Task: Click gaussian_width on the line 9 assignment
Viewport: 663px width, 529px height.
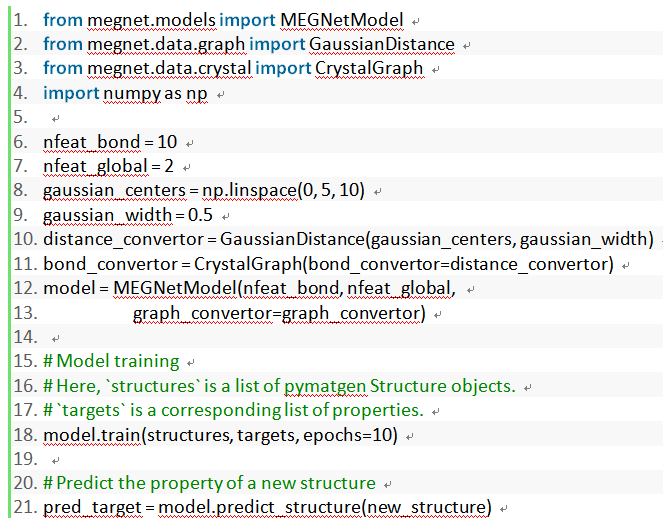Action: coord(100,215)
